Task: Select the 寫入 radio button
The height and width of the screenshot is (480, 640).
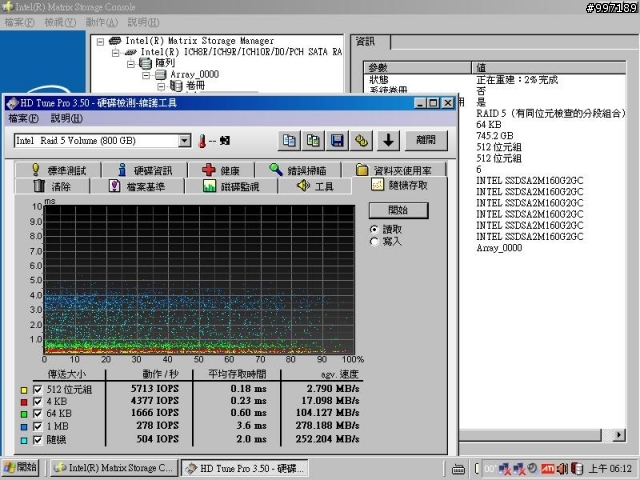Action: pos(373,242)
